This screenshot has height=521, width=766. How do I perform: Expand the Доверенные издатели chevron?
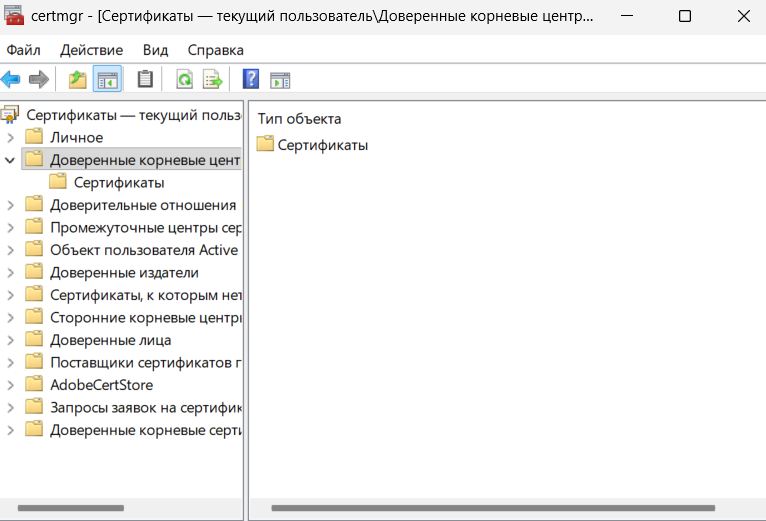[10, 273]
